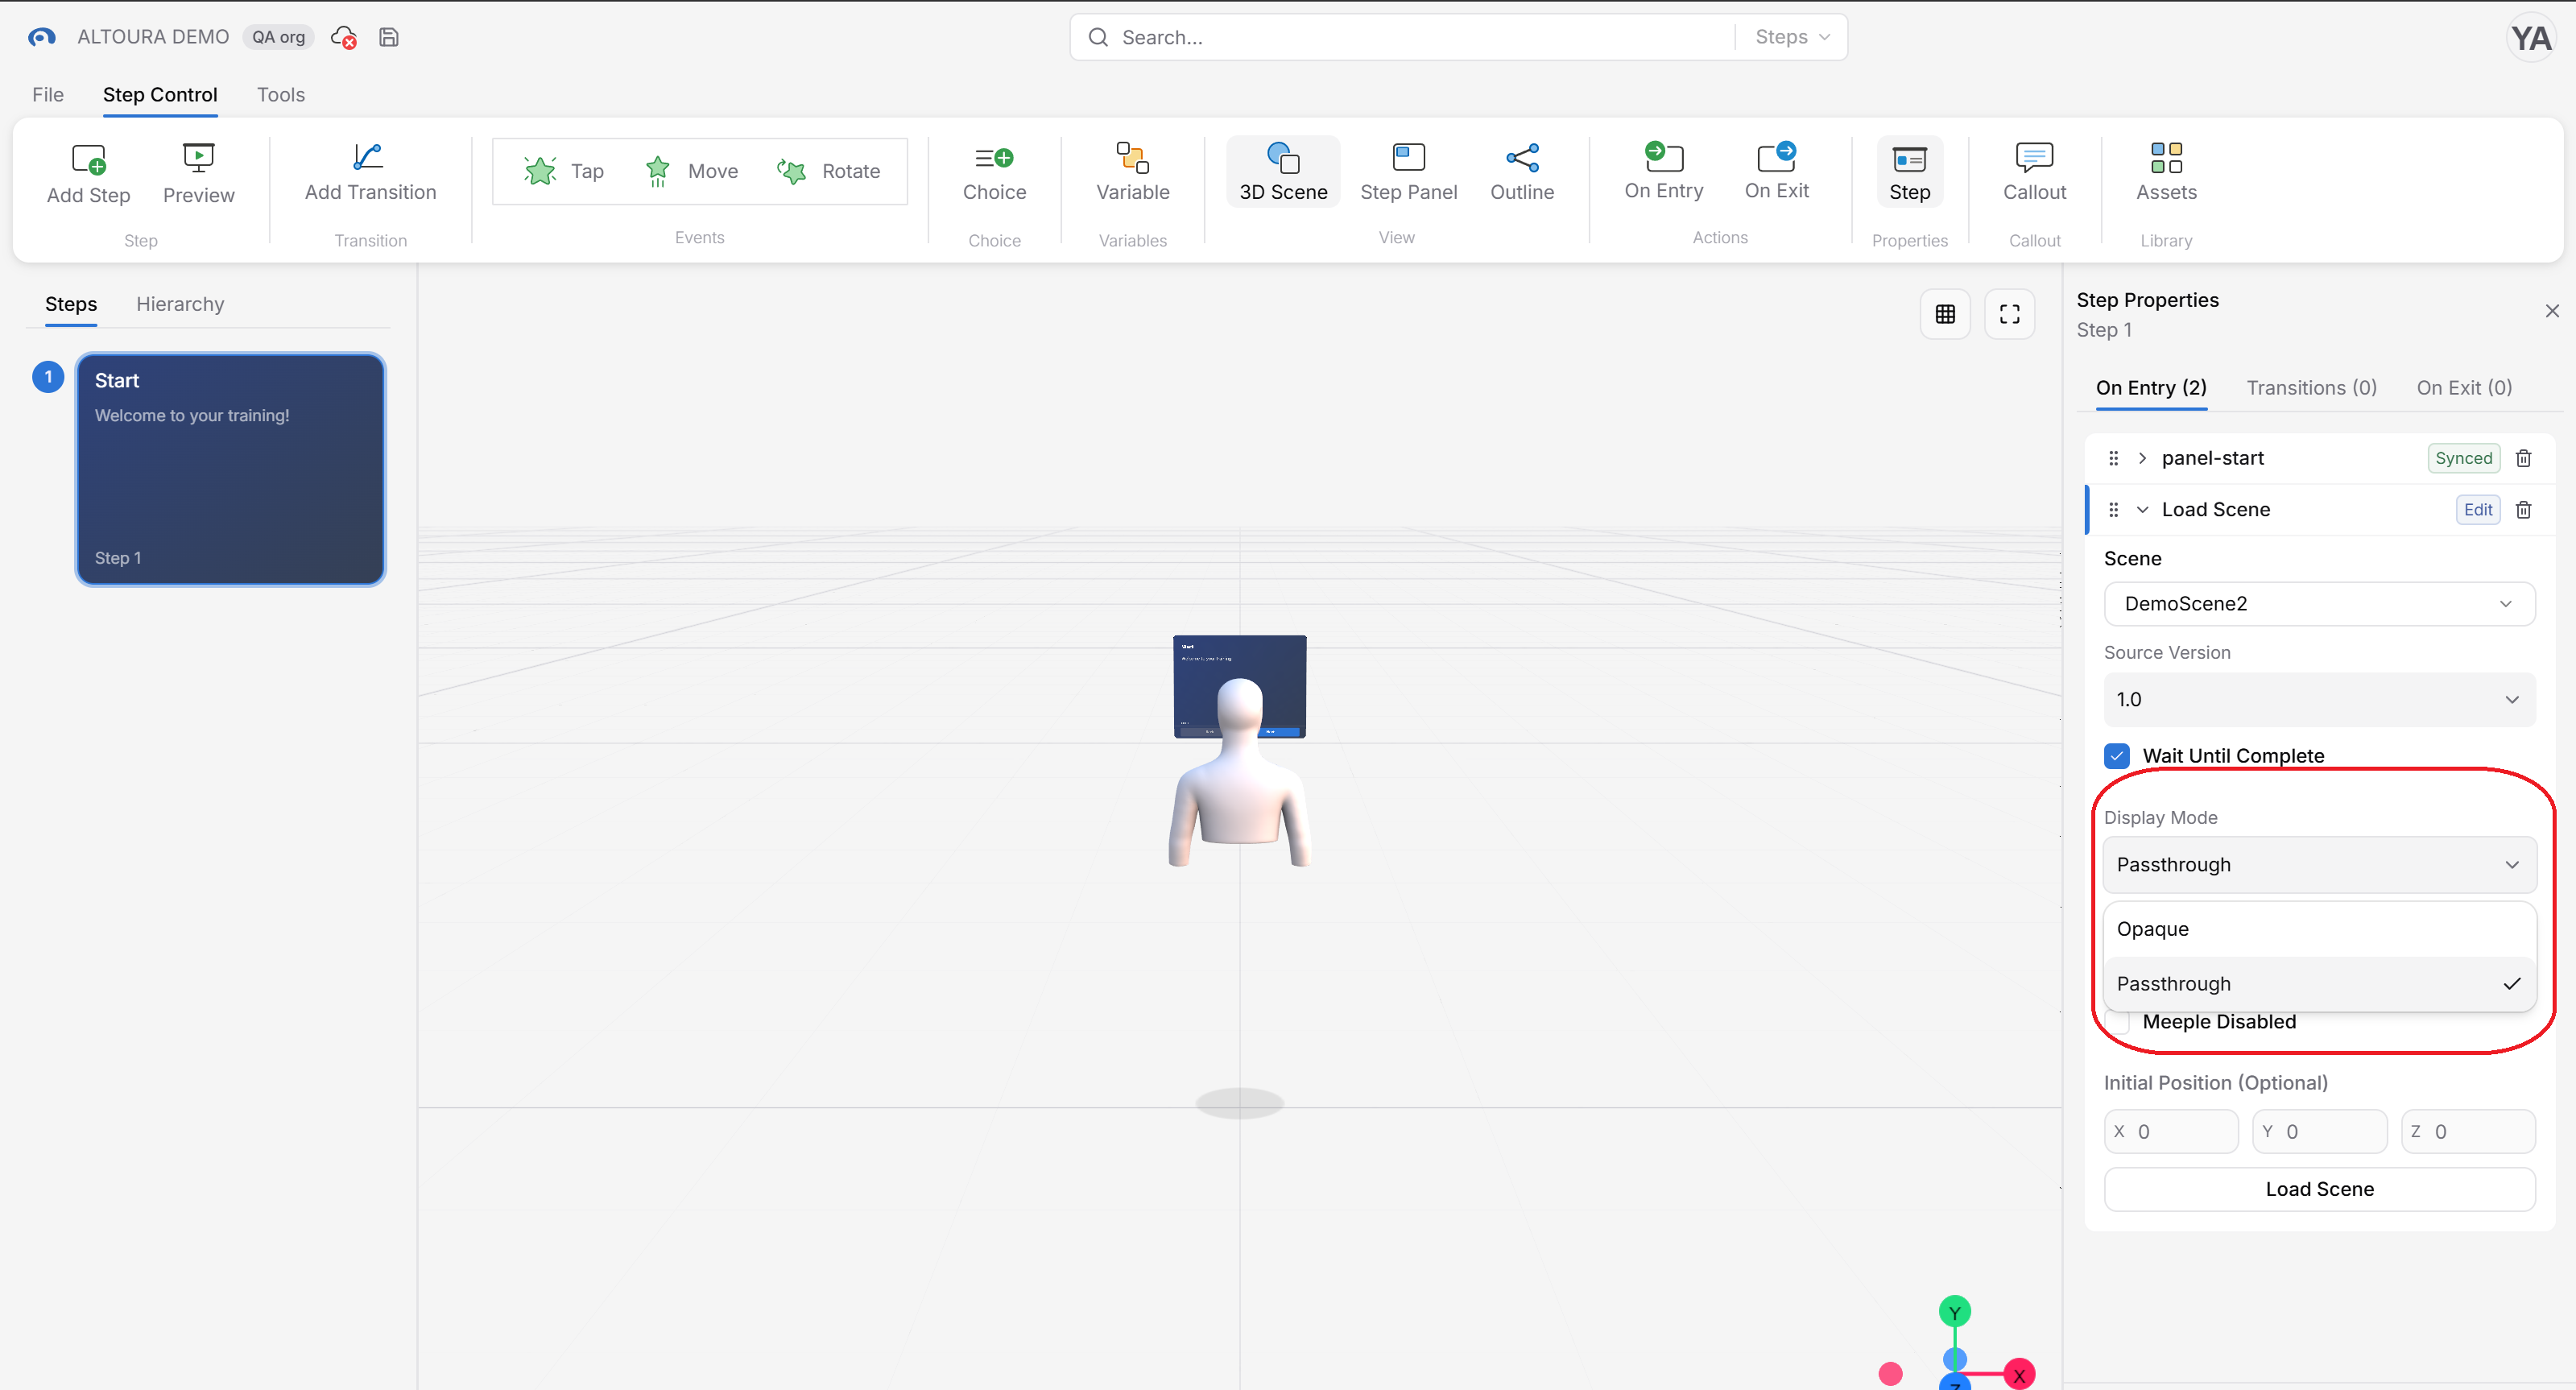The height and width of the screenshot is (1390, 2576).
Task: Click the step number 1 badge
Action: point(48,377)
